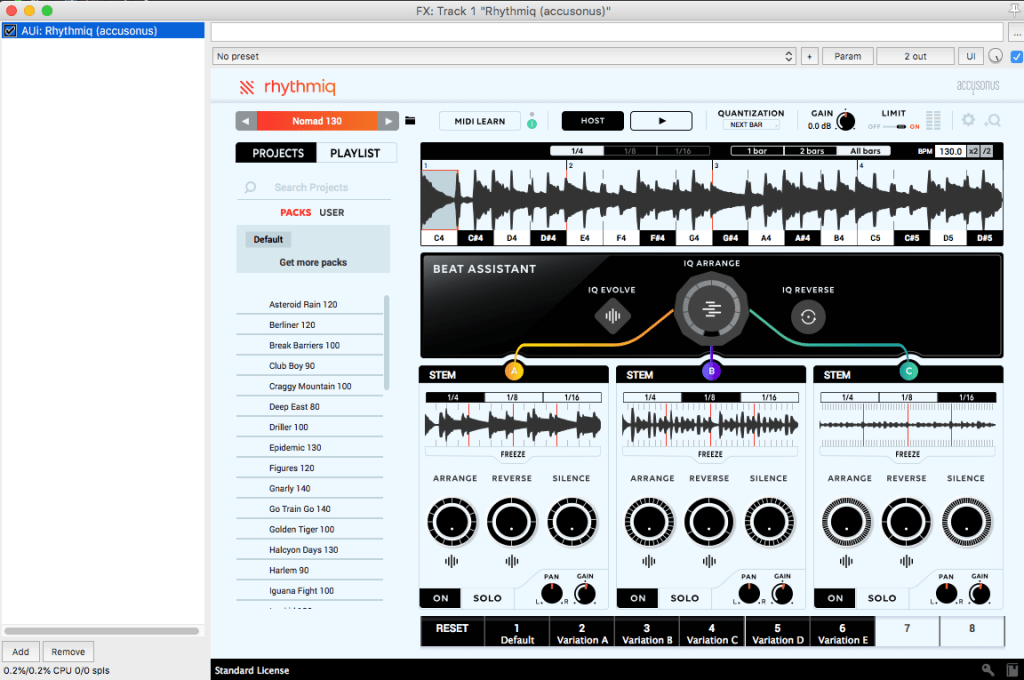Click waveform icon under Stem C Arrange
This screenshot has height=680, width=1024.
[846, 560]
